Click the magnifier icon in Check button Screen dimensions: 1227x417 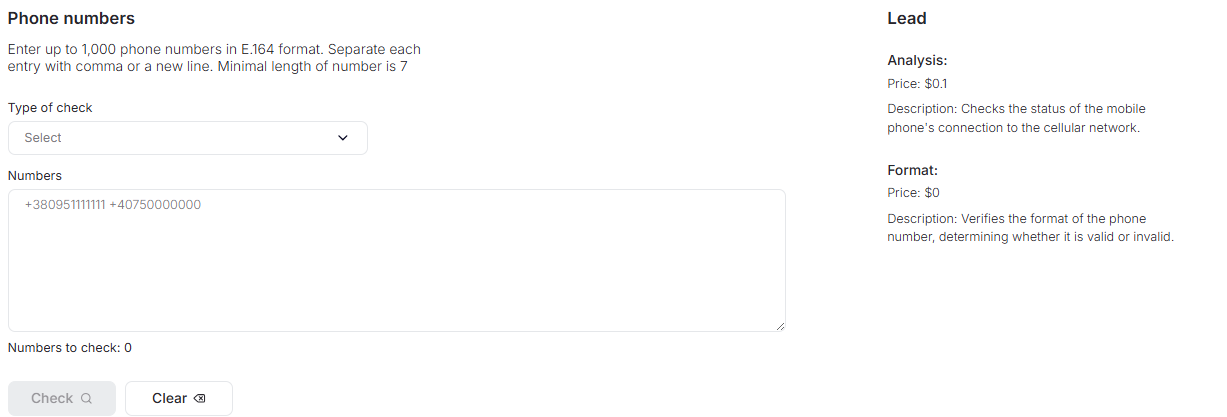[x=87, y=399]
